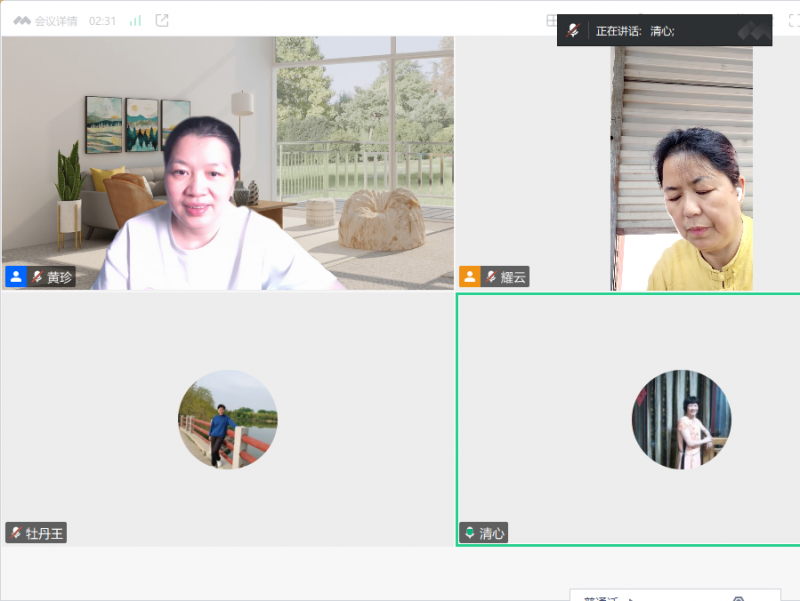Click the meeting timer 02:31
The image size is (800, 601).
coord(103,21)
